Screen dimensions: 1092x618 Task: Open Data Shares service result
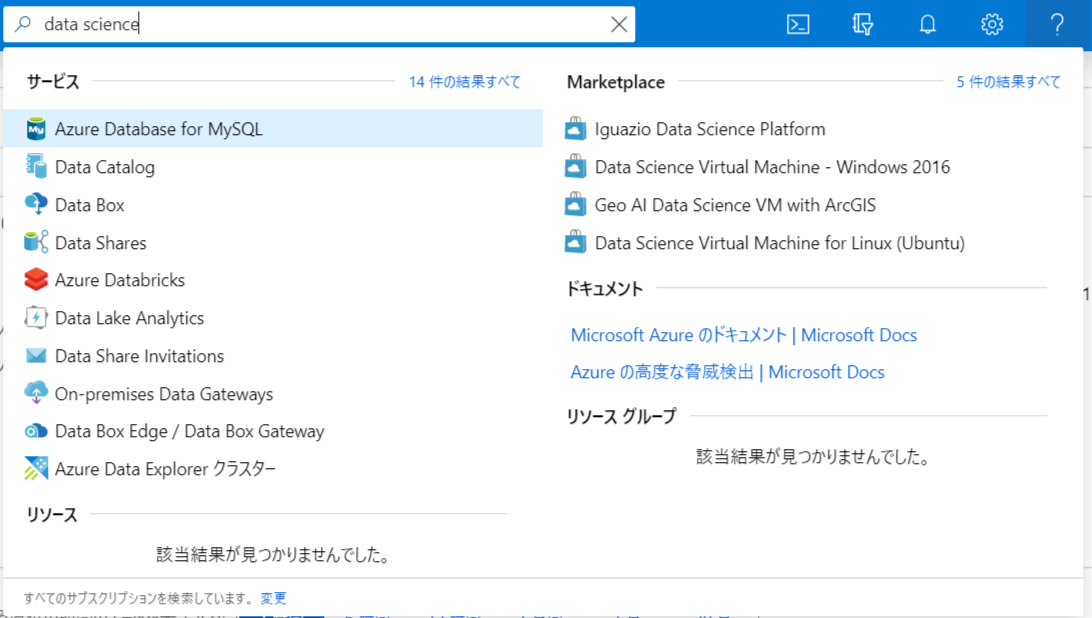tap(101, 243)
